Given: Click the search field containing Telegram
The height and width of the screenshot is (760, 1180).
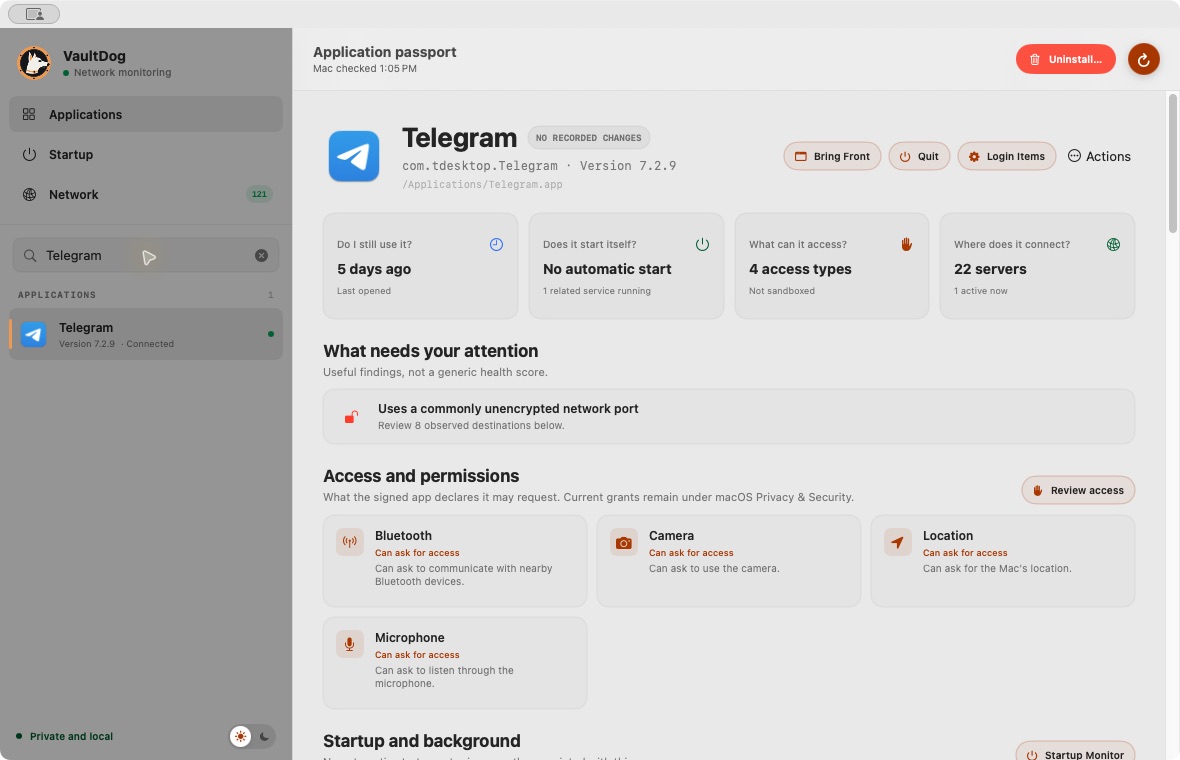Looking at the screenshot, I should 146,256.
